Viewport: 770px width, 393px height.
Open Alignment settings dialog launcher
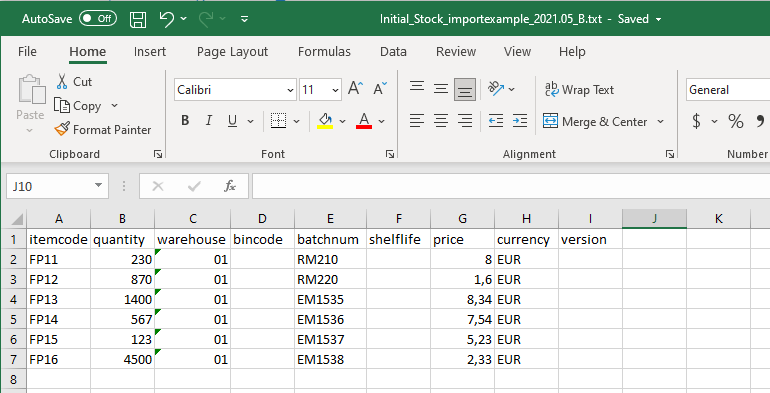pos(669,154)
